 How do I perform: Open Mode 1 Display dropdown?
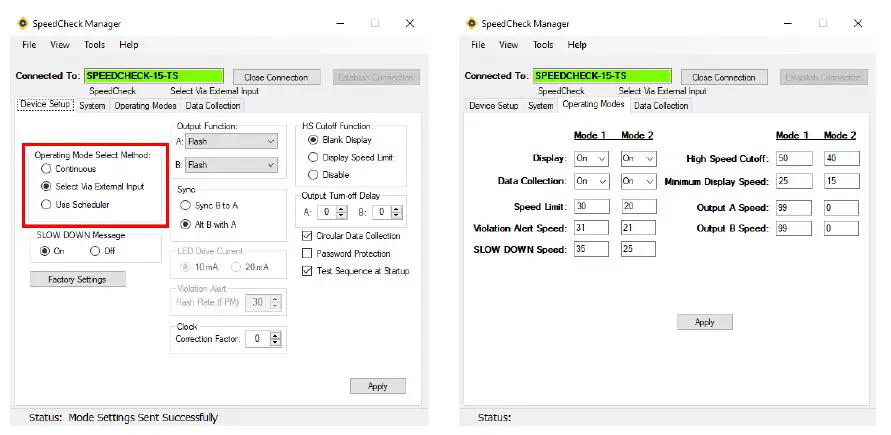pos(592,158)
